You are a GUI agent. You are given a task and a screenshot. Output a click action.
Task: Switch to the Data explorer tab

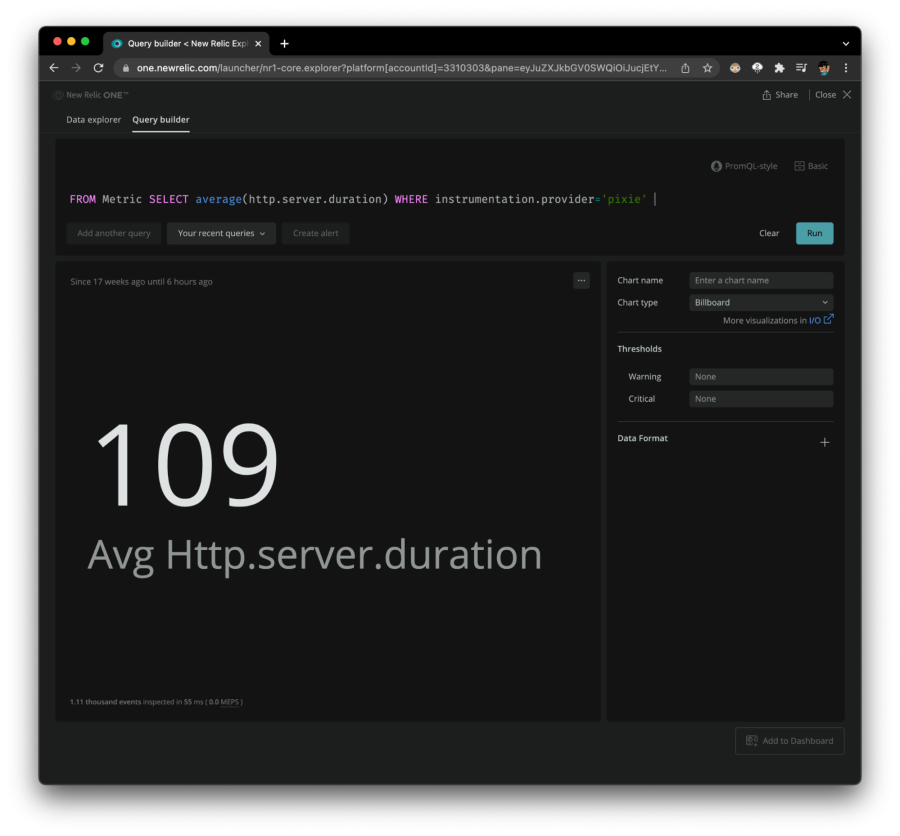pos(93,120)
